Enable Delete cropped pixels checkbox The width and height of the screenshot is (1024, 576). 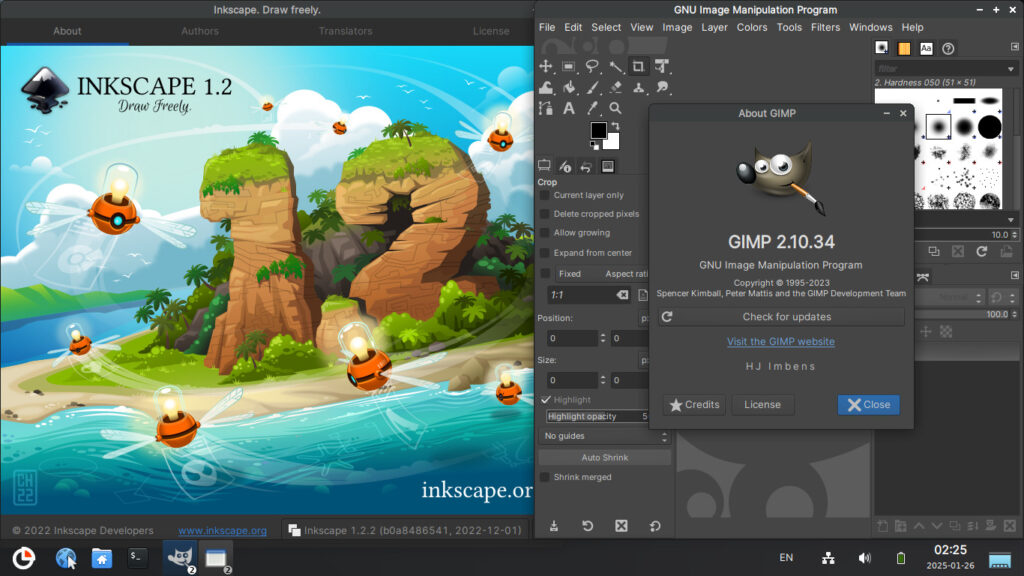click(545, 214)
